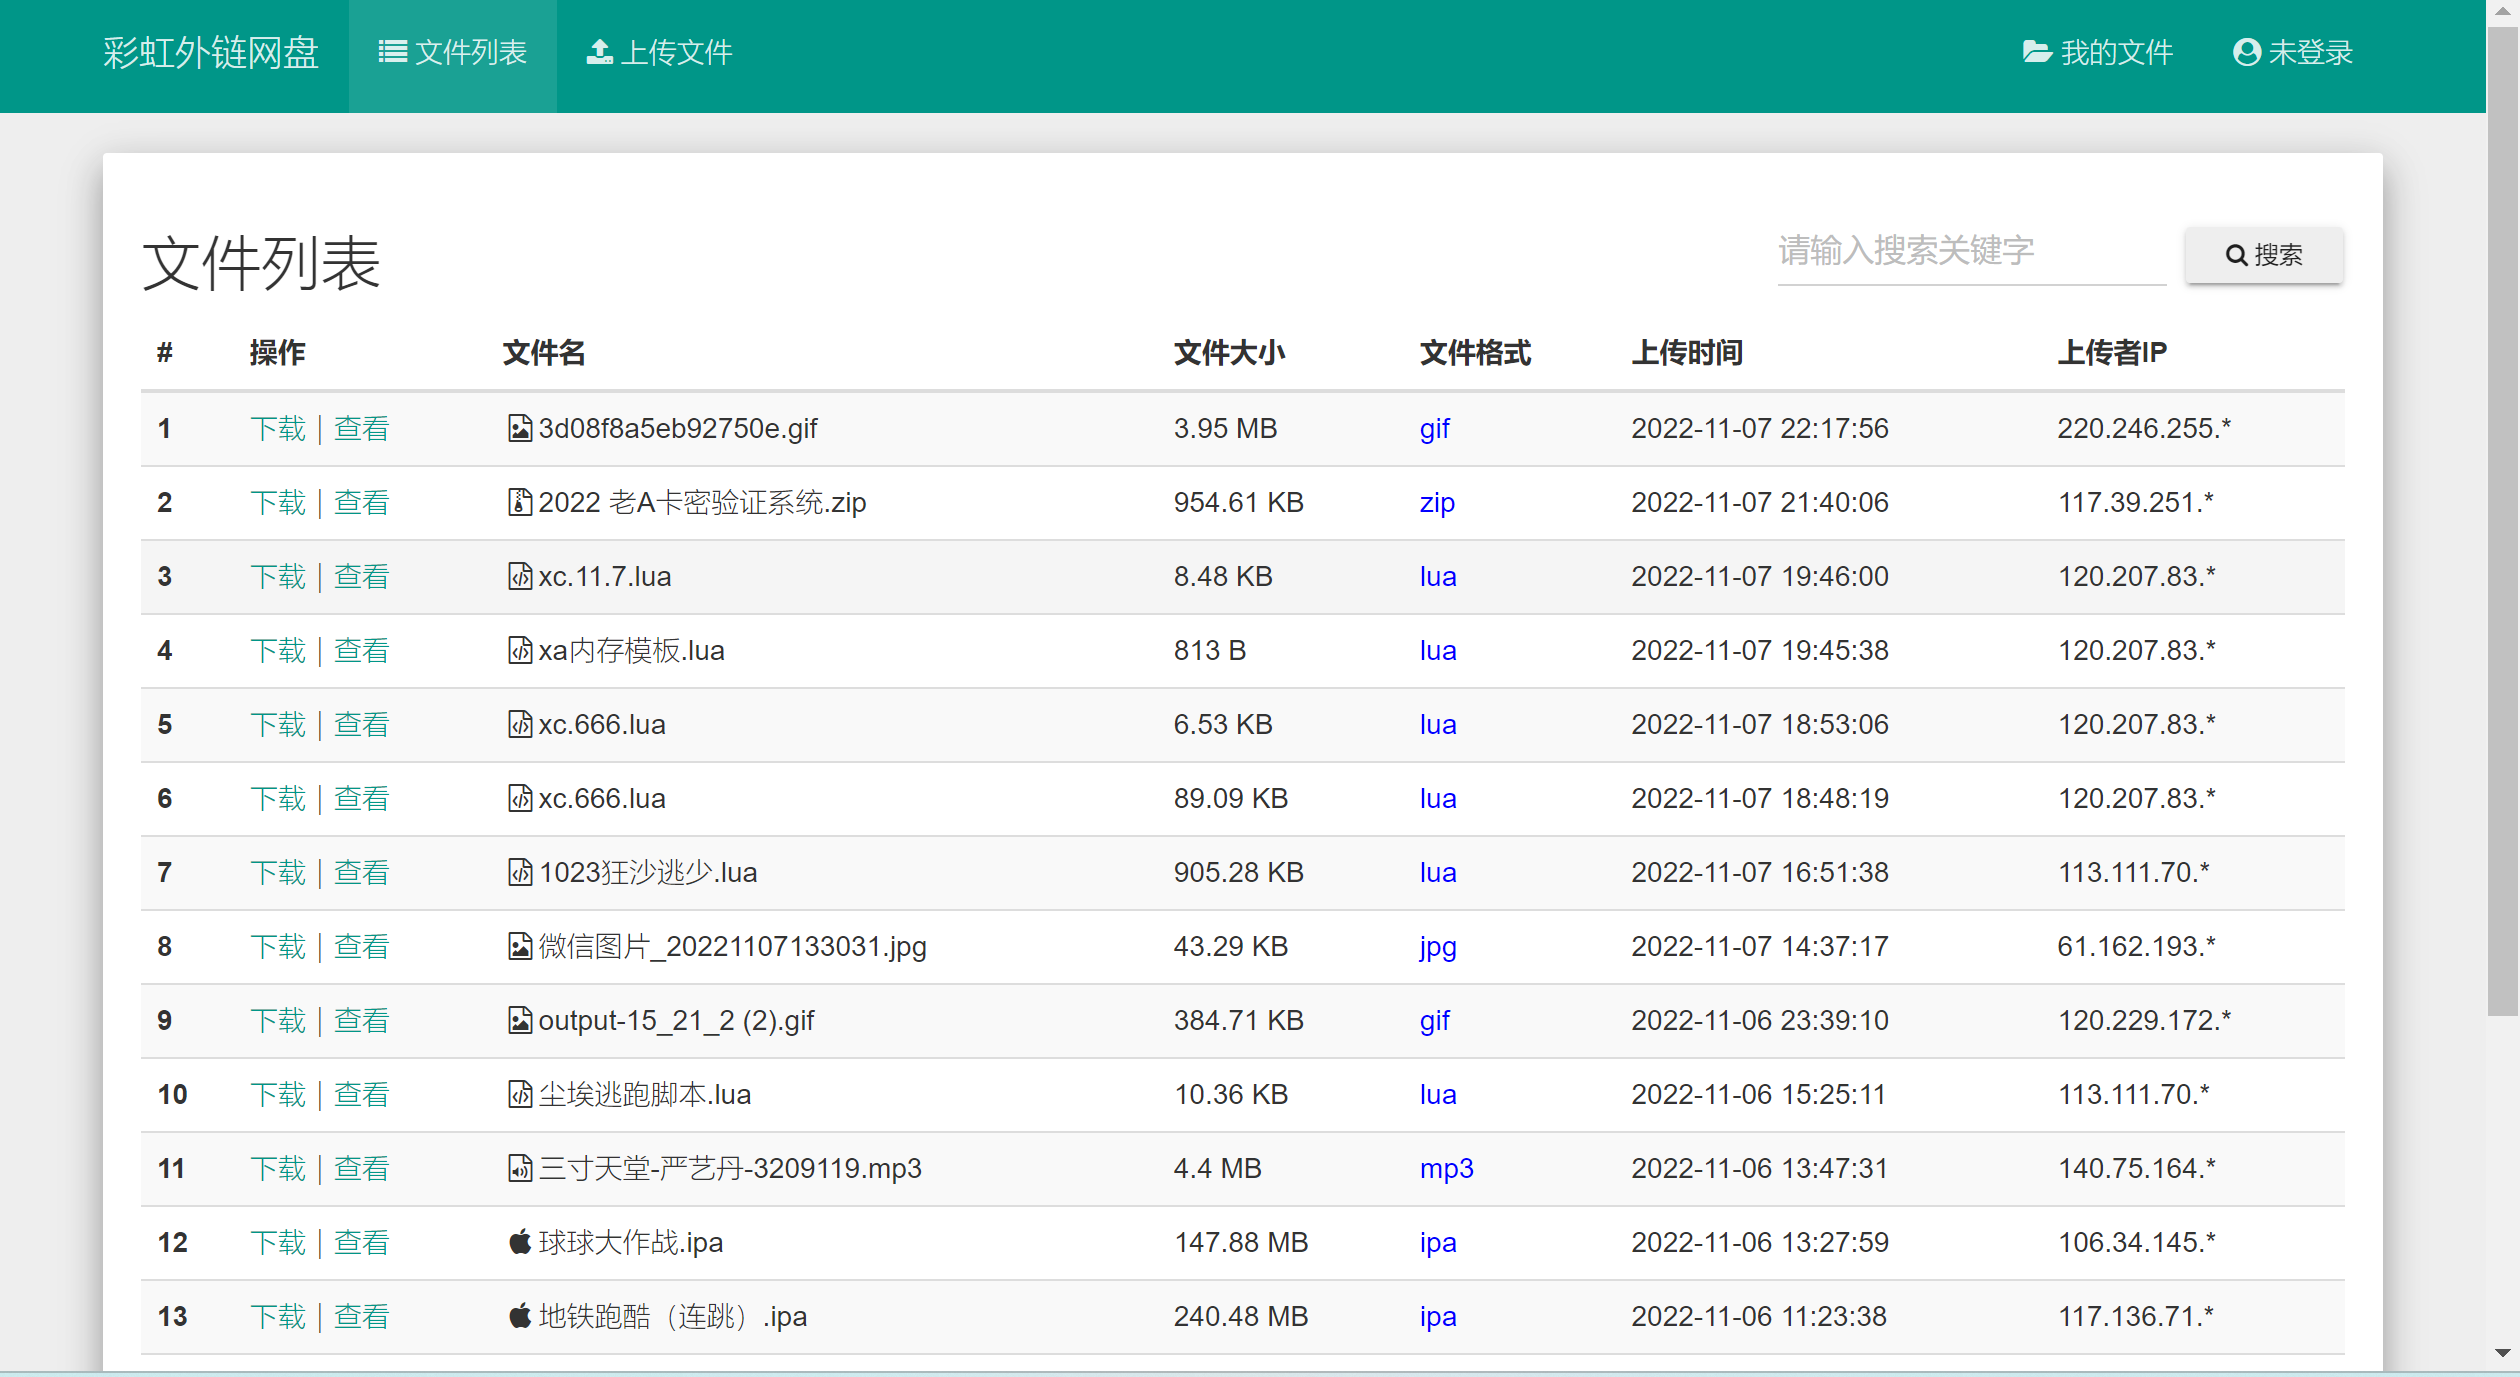This screenshot has height=1377, width=2520.
Task: Click the GIF image icon beside 3d08f8a5eb92750e.gif
Action: [x=519, y=429]
